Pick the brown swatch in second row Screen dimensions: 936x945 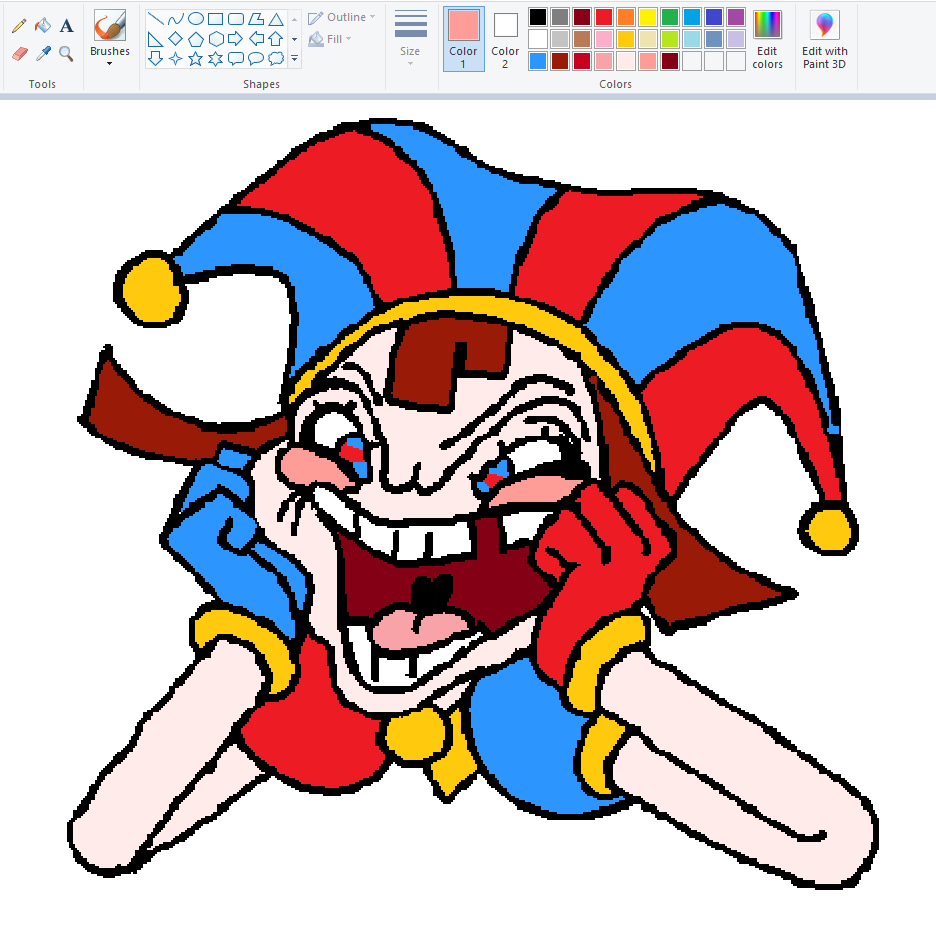pos(582,39)
